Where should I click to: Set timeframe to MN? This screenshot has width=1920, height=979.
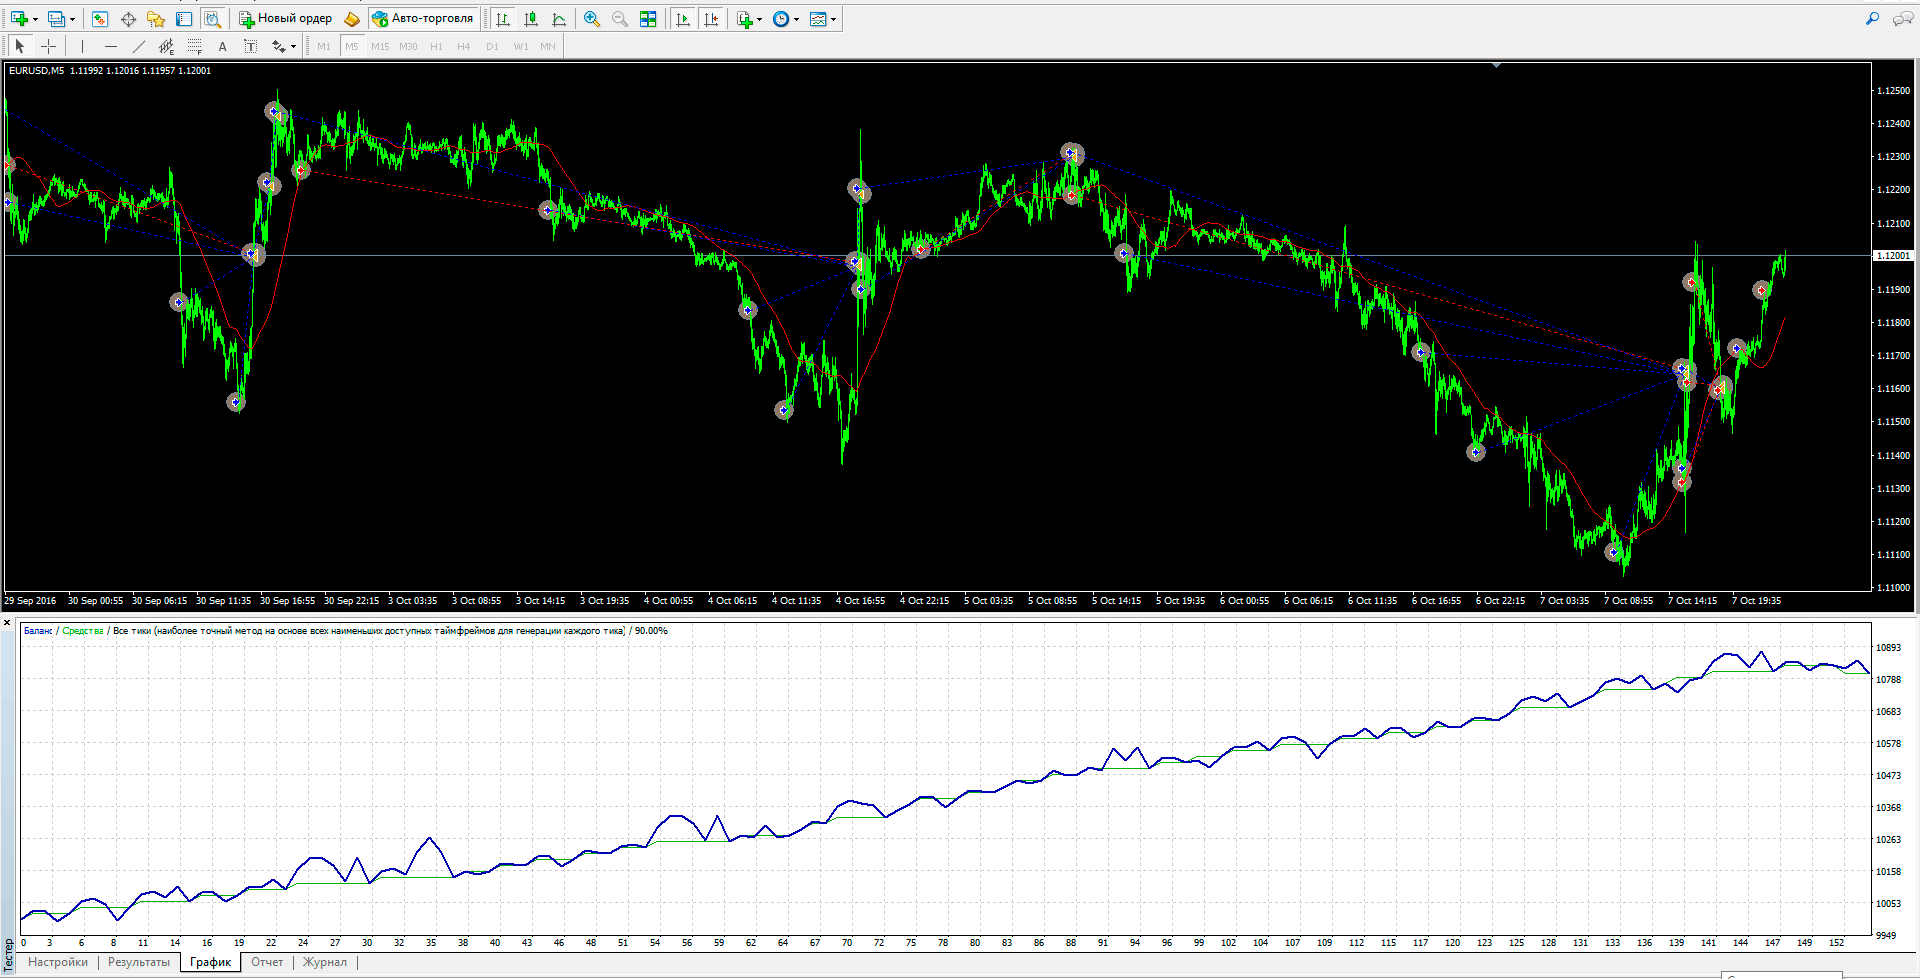point(548,46)
